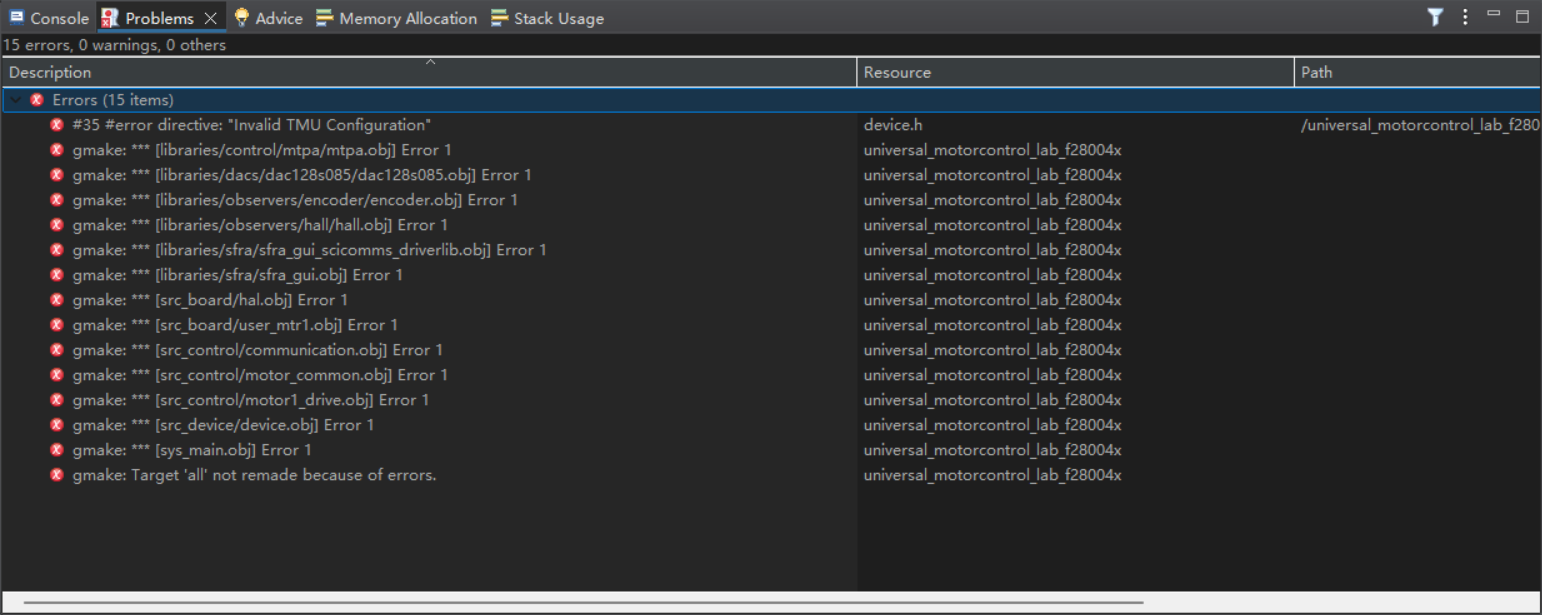The image size is (1542, 615).
Task: Close the Problems tab
Action: [210, 18]
